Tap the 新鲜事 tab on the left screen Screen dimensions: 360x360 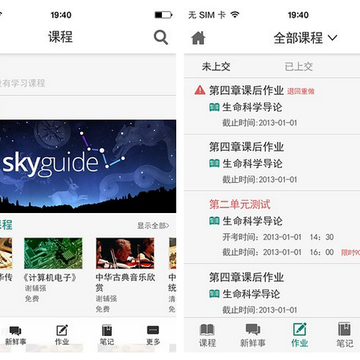point(15,336)
